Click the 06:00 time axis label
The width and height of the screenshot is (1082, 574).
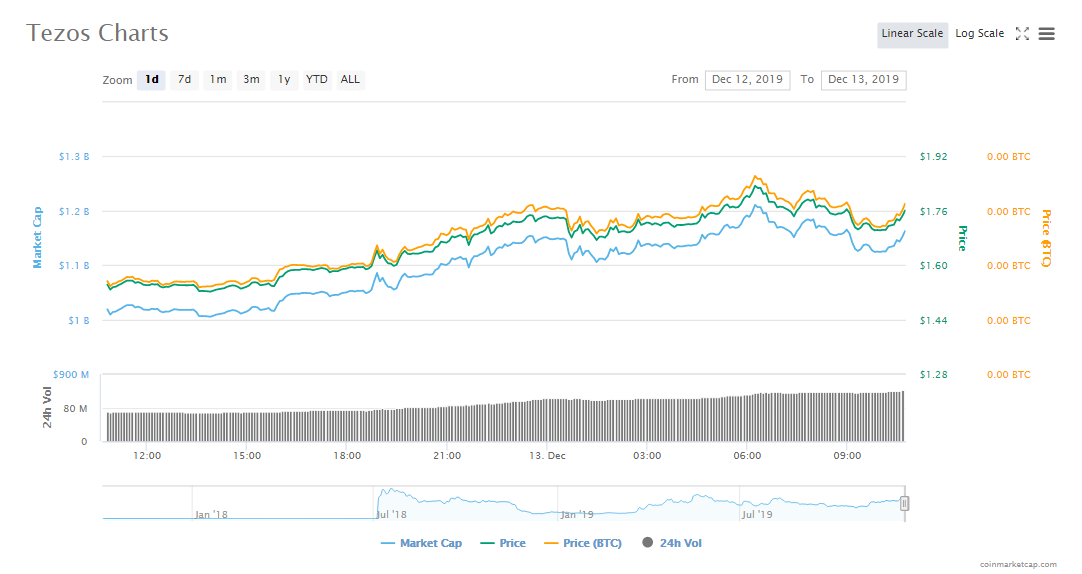pyautogui.click(x=747, y=455)
